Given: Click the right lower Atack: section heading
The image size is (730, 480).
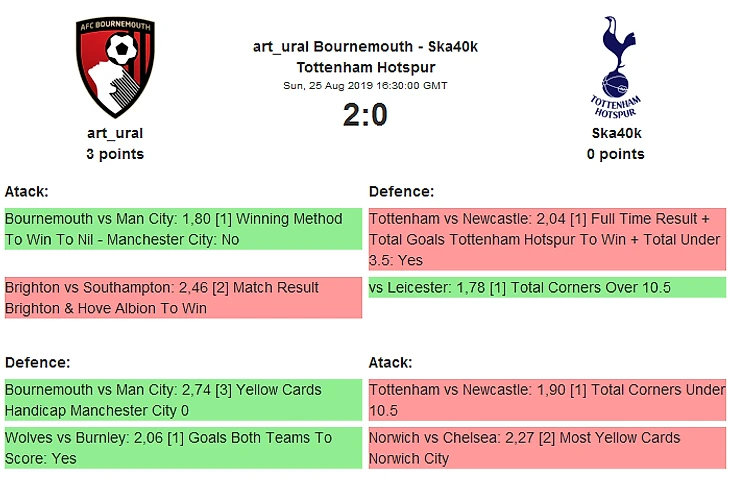Looking at the screenshot, I should (390, 362).
